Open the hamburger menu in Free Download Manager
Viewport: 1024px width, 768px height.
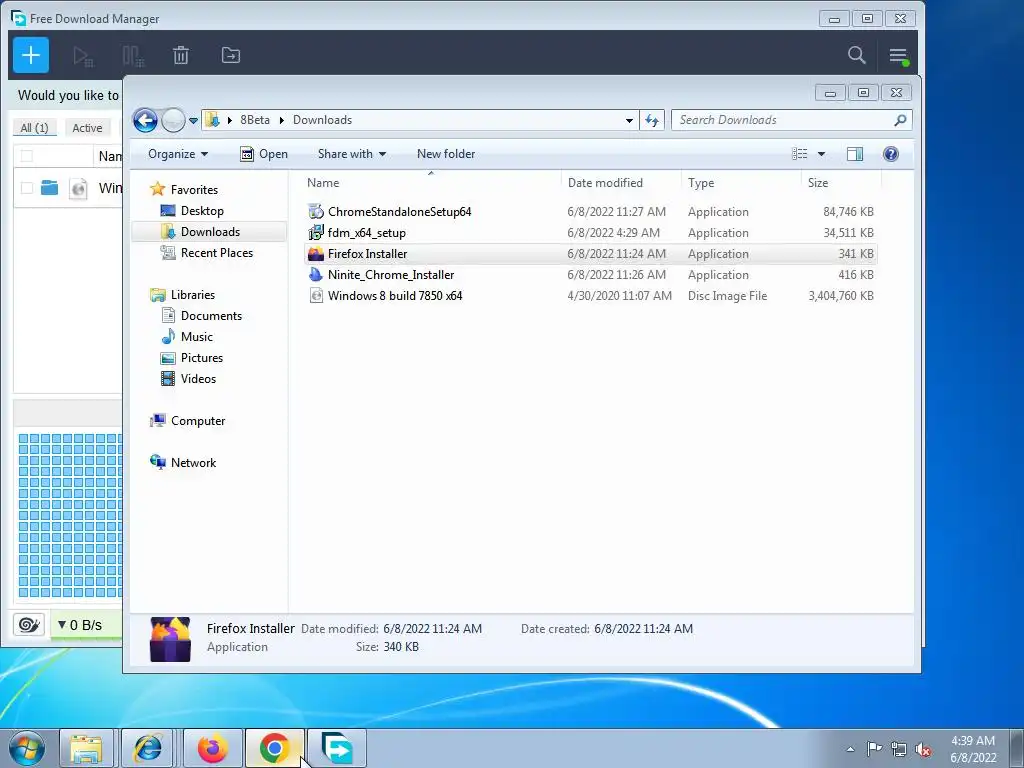[898, 56]
